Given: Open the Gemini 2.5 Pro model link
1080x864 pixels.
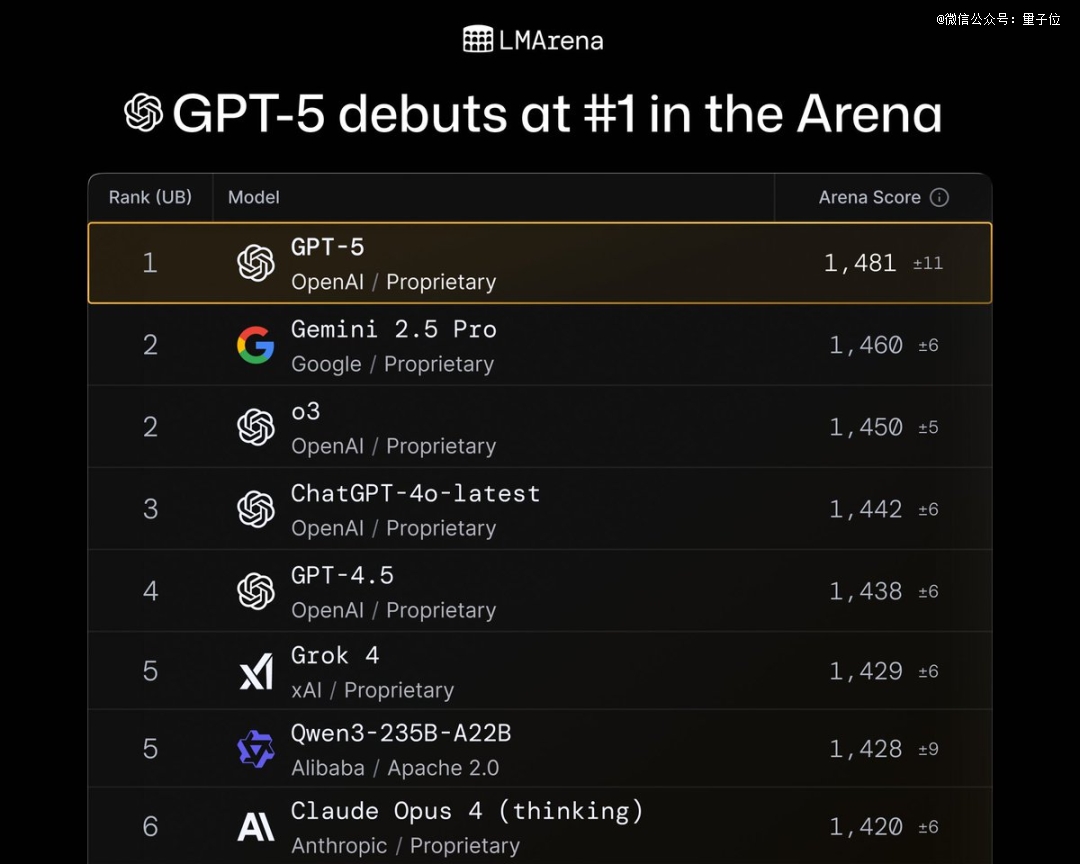Looking at the screenshot, I should click(x=393, y=329).
